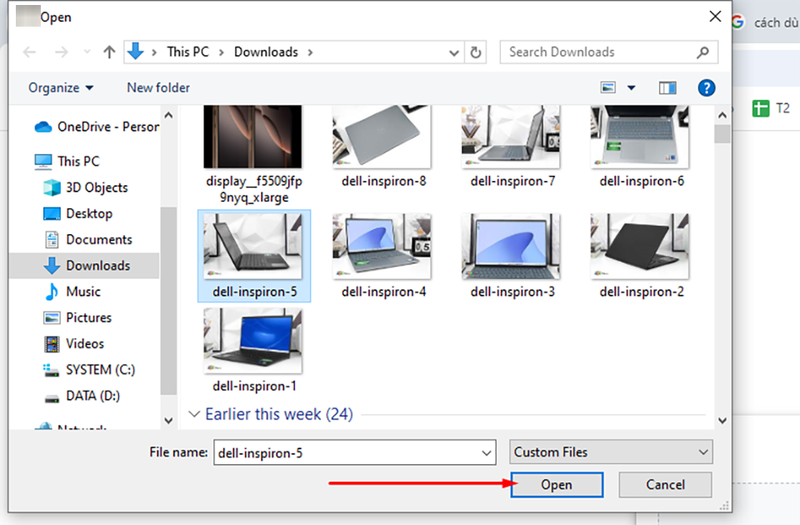800x525 pixels.
Task: Collapse the Earlier this week group
Action: click(194, 414)
